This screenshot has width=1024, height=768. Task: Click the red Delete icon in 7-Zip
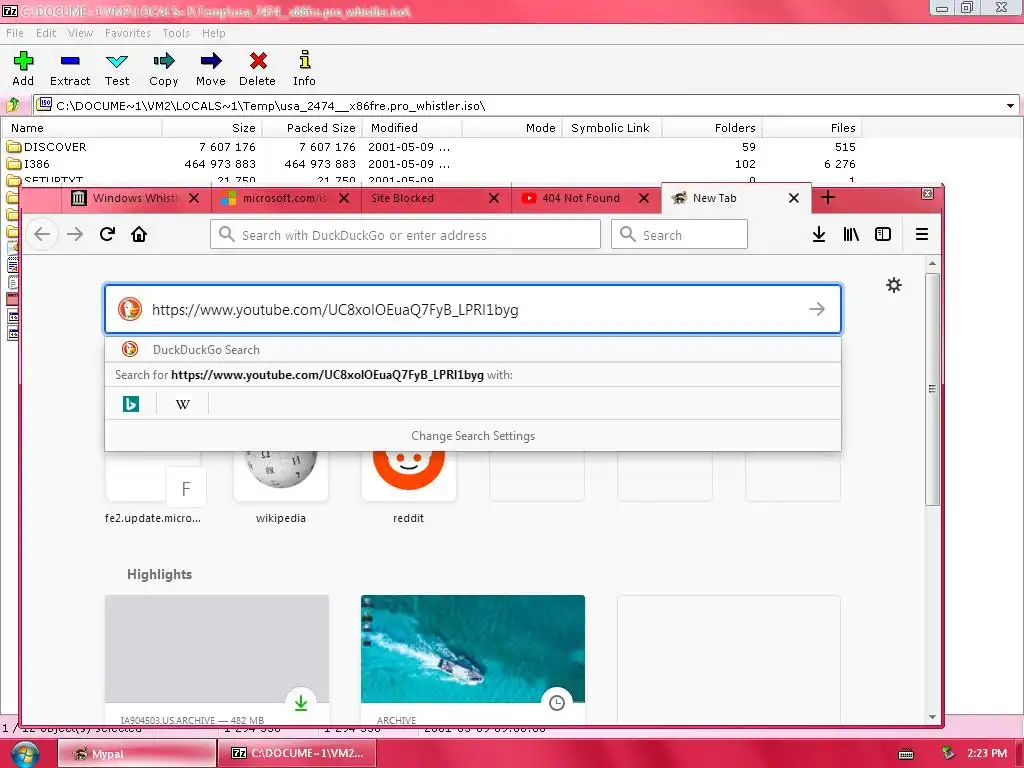[257, 69]
